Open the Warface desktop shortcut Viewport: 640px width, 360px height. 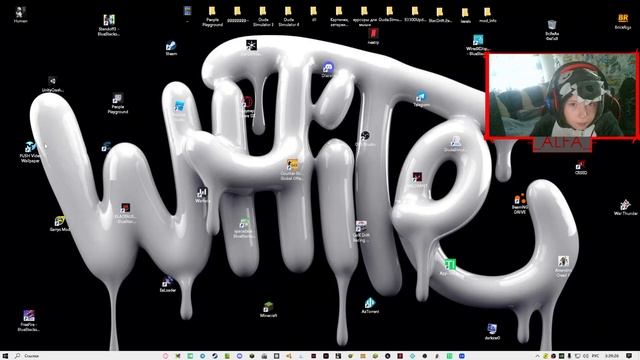[x=202, y=195]
